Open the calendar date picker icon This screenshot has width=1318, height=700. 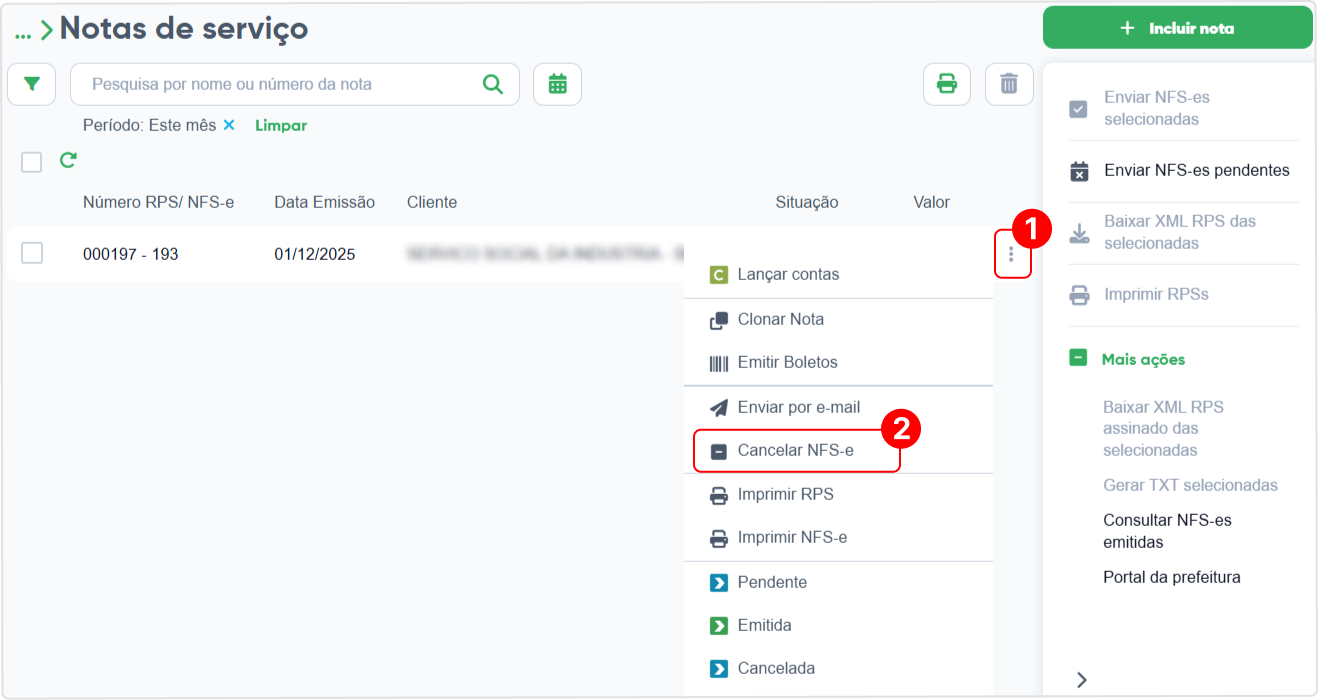[x=557, y=85]
